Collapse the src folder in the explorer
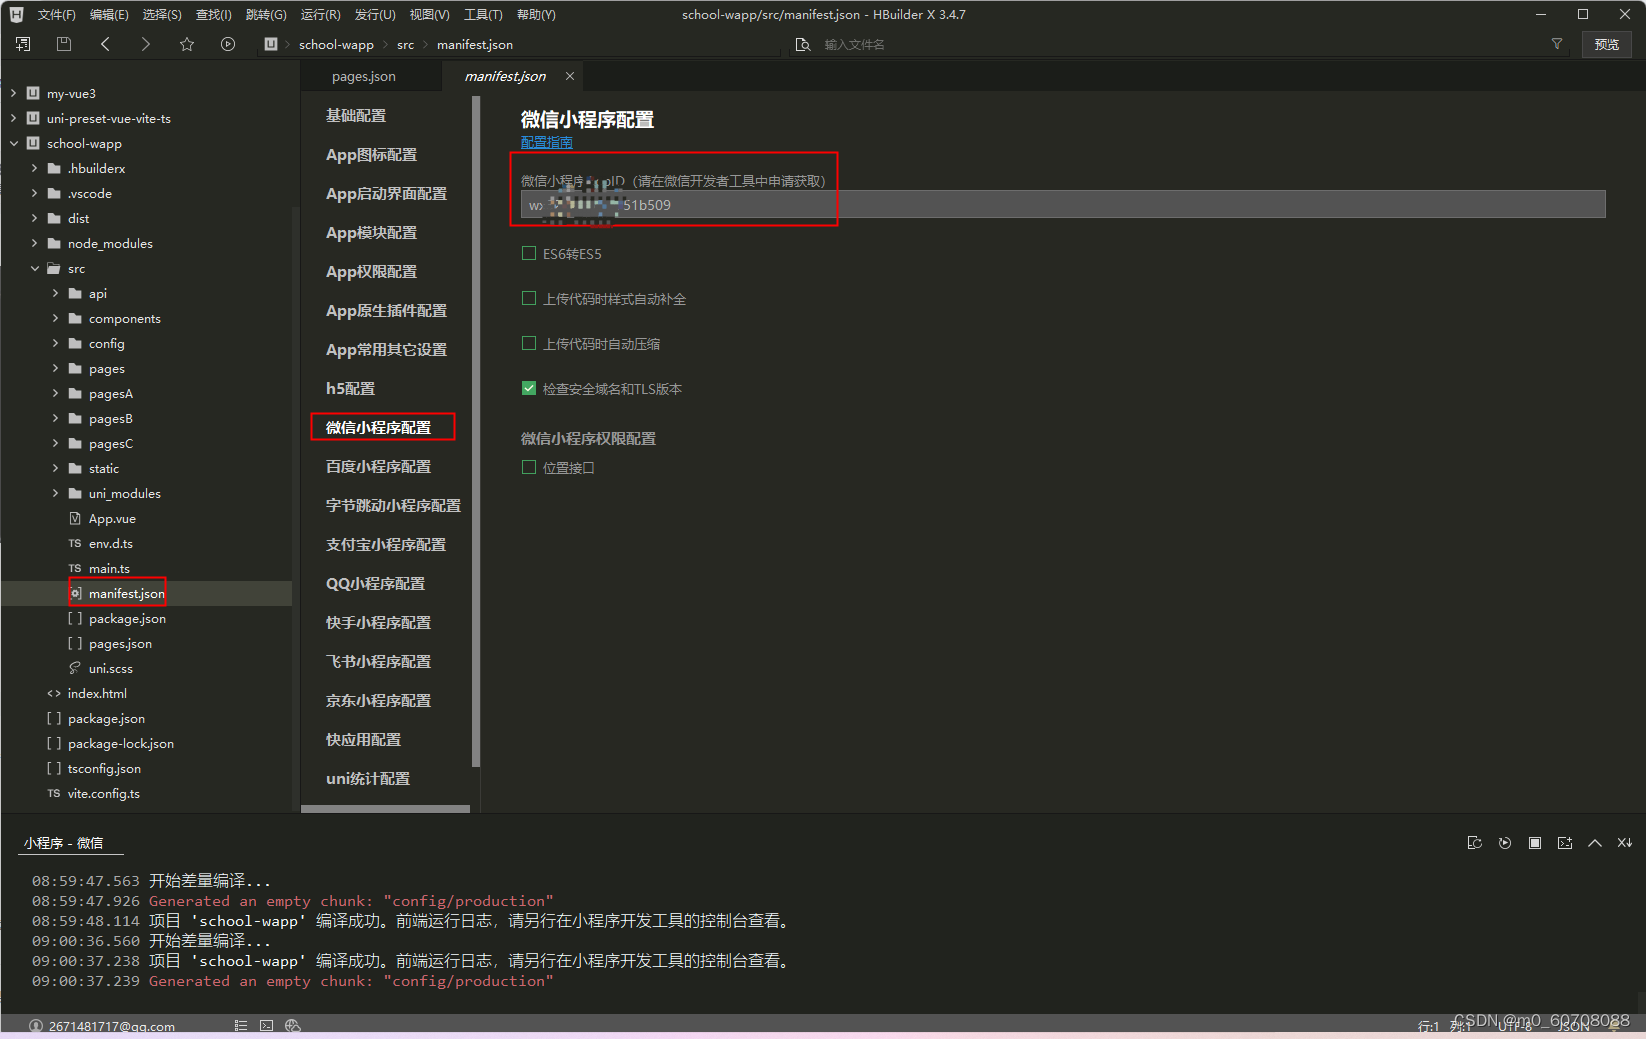 click(36, 268)
